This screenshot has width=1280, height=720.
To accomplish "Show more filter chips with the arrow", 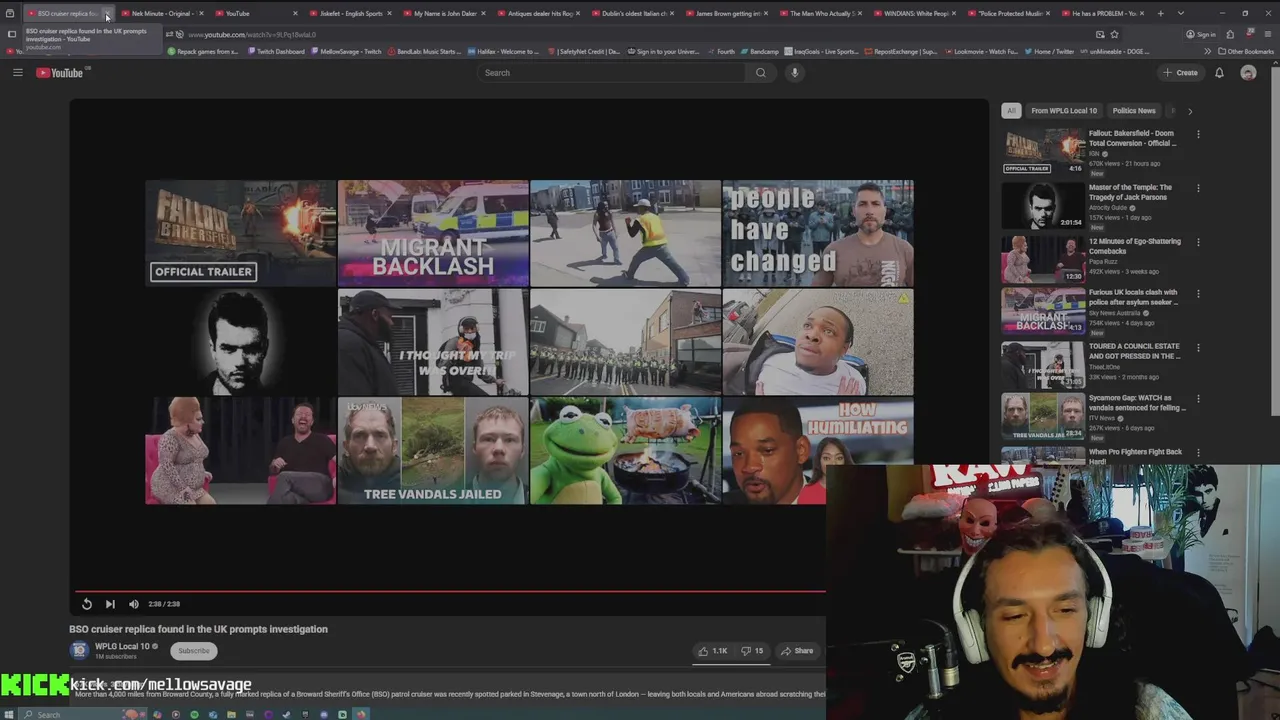I will [x=1189, y=111].
